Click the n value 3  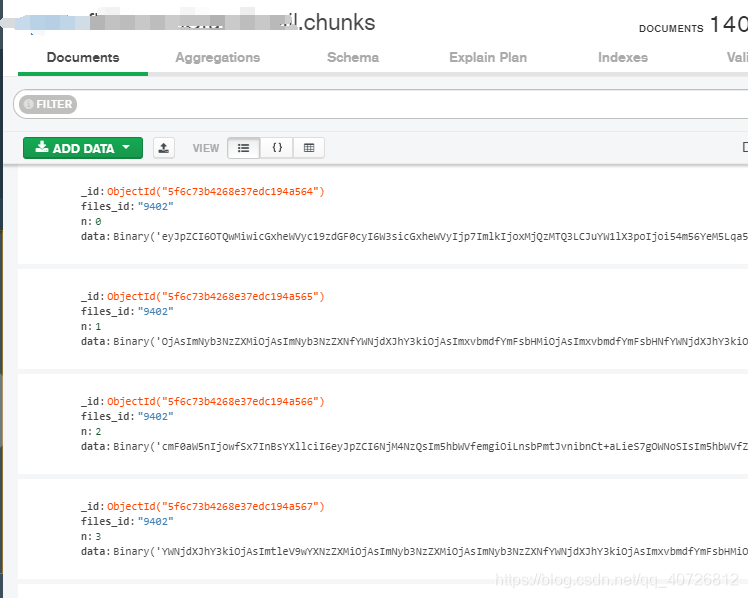click(x=98, y=536)
